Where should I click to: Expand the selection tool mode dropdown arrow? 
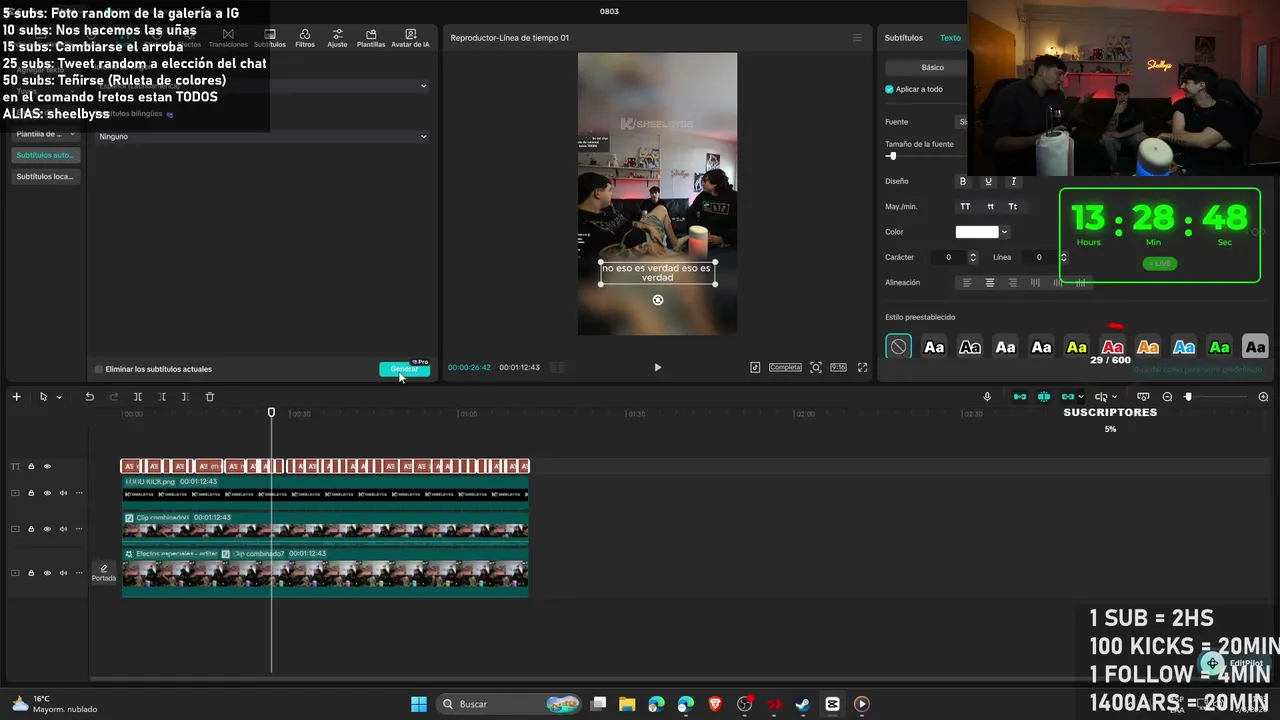(59, 397)
